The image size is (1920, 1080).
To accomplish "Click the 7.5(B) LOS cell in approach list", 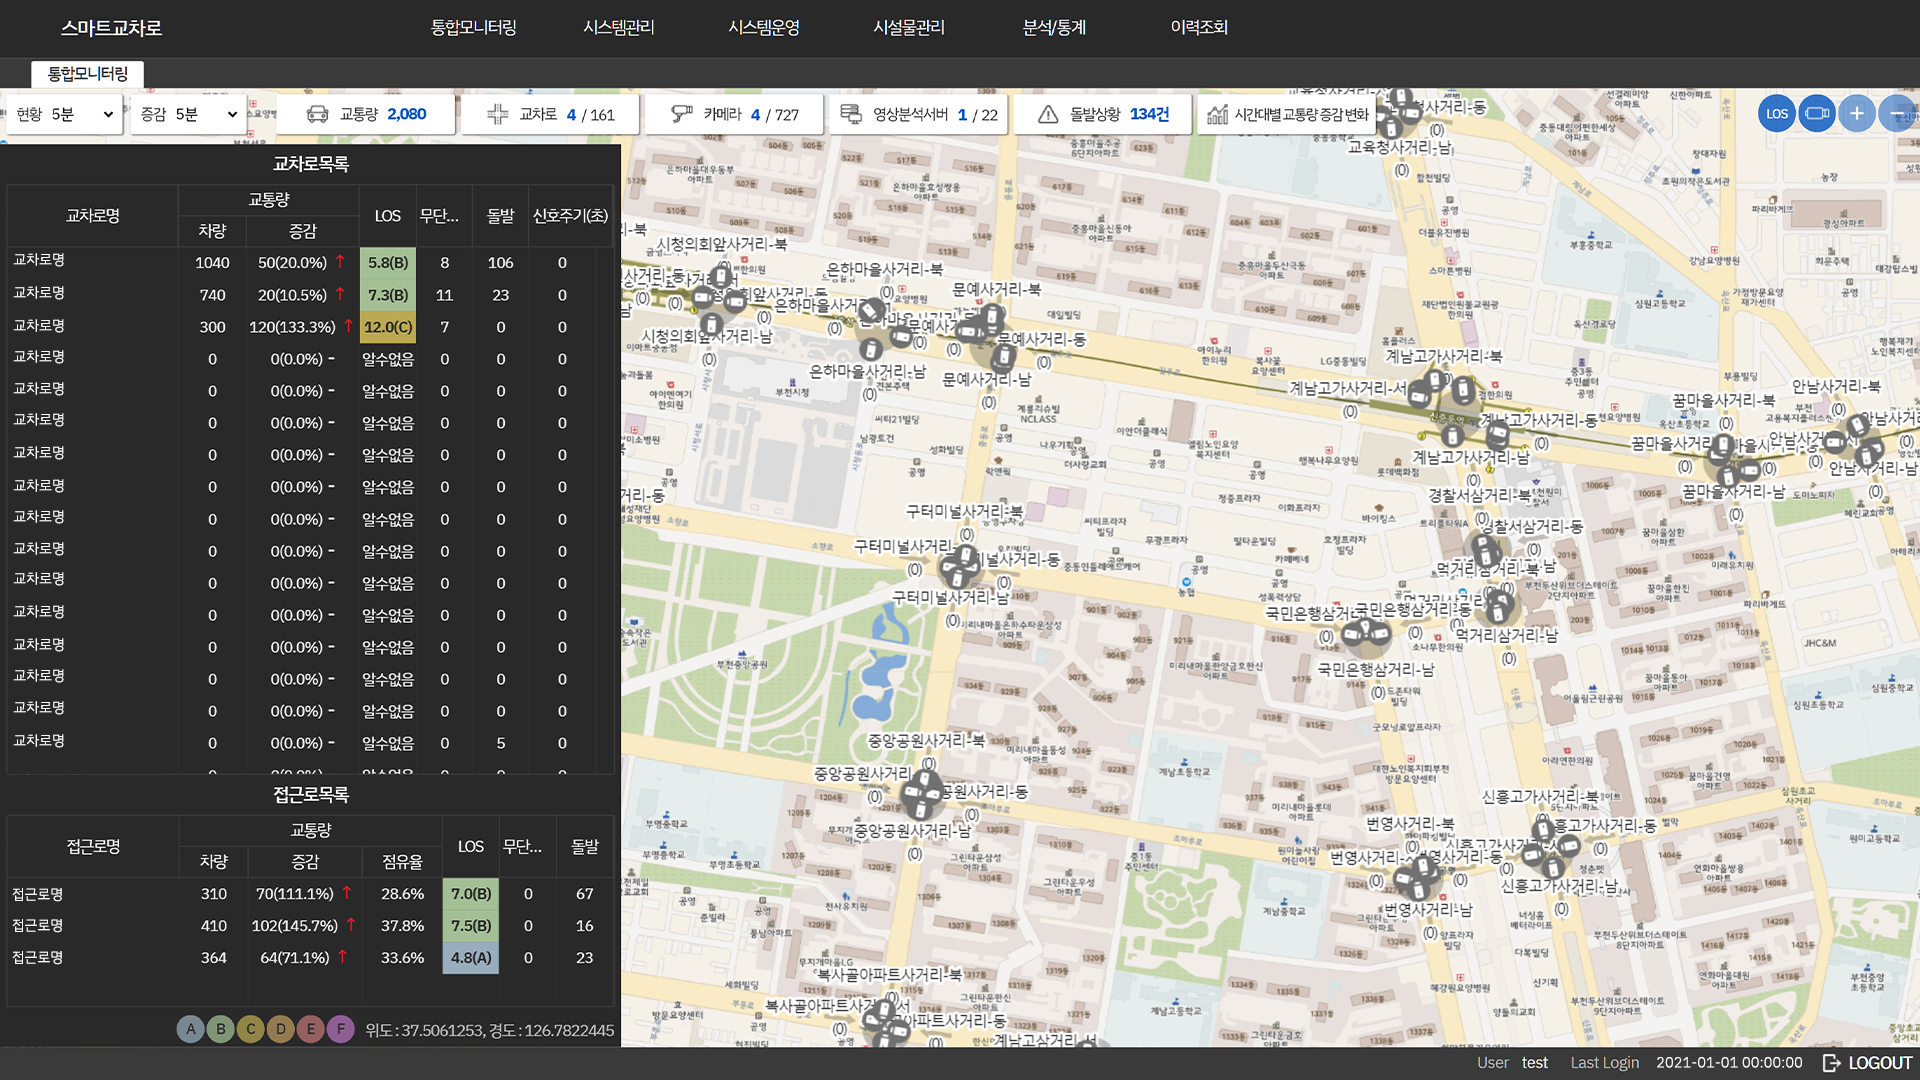I will tap(471, 926).
